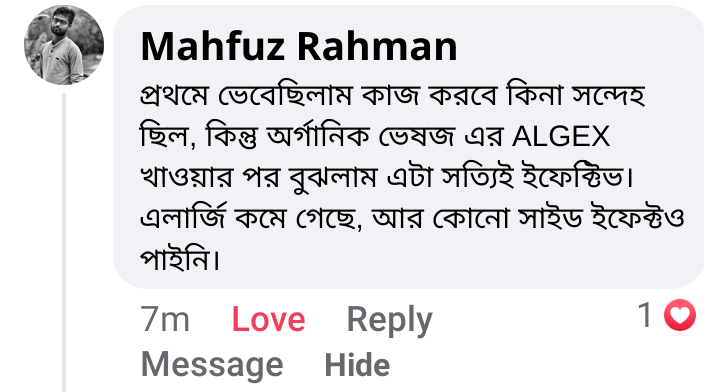720x392 pixels.
Task: Click the comment thread vertical line
Action: (64, 242)
